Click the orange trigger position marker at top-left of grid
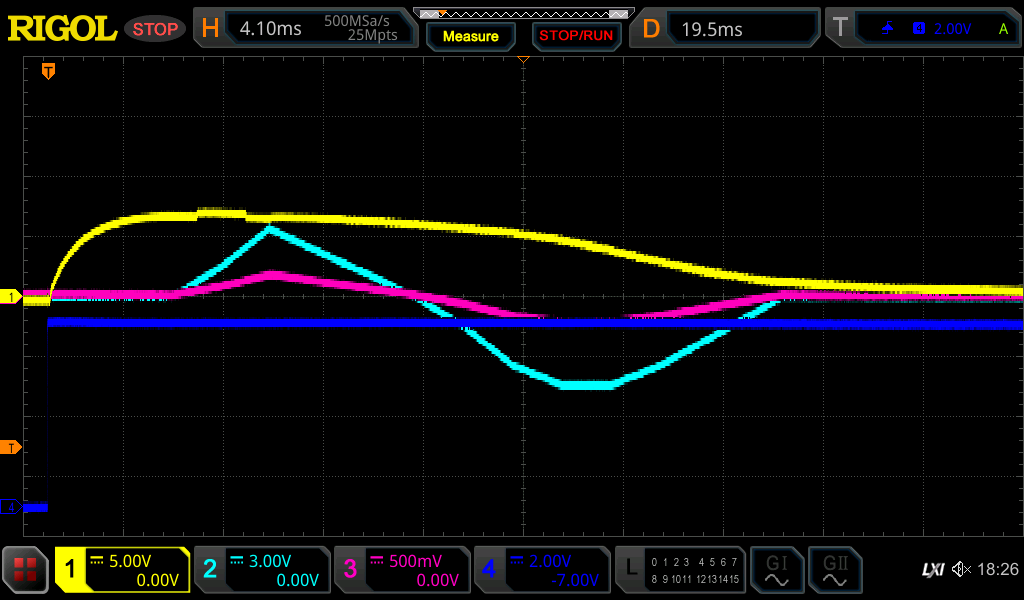Image resolution: width=1024 pixels, height=600 pixels. [x=47, y=71]
